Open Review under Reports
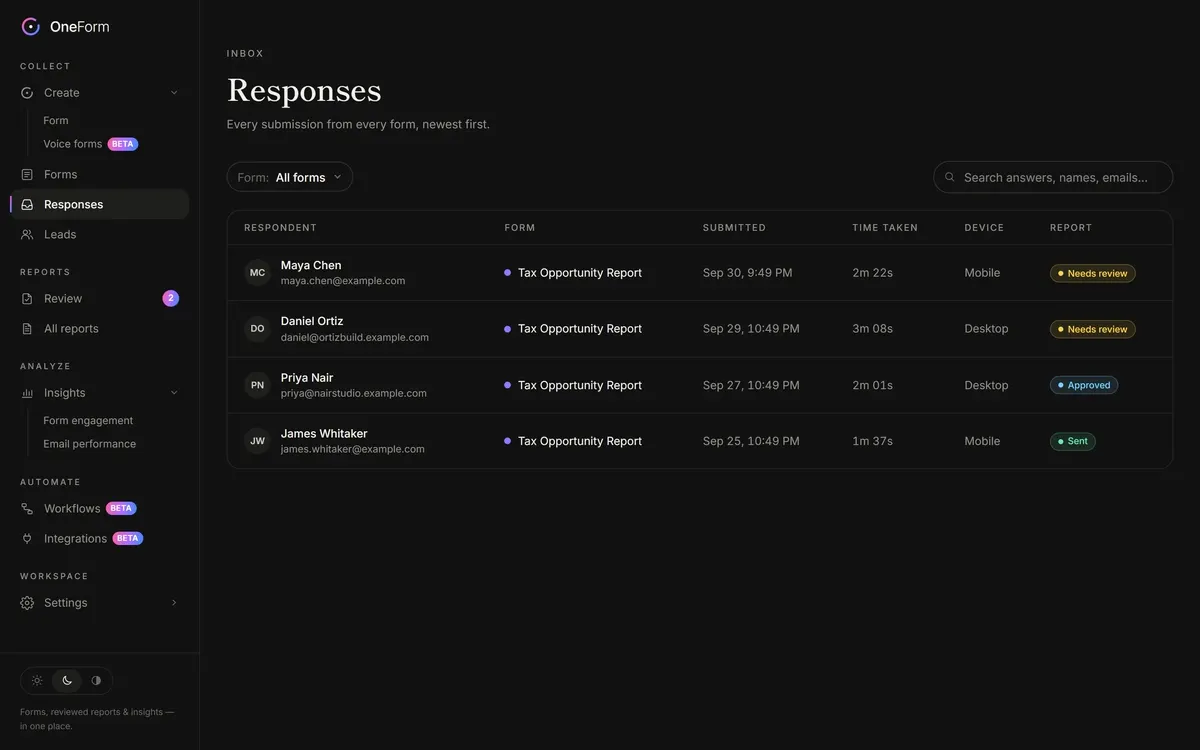 (x=99, y=299)
